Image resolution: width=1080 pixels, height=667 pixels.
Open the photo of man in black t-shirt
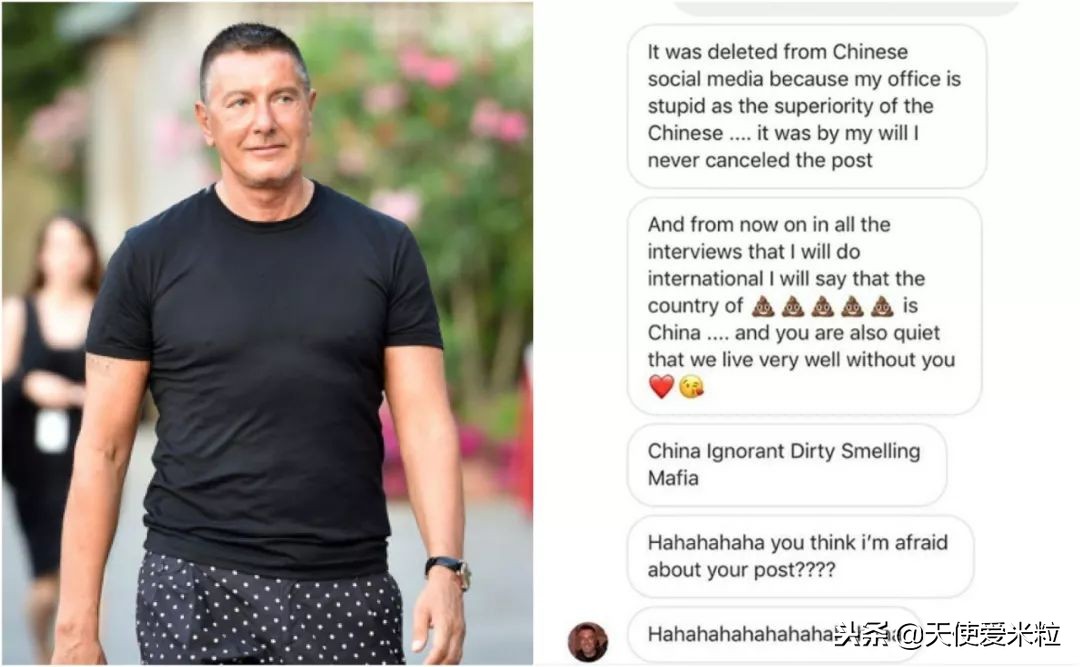pos(267,334)
